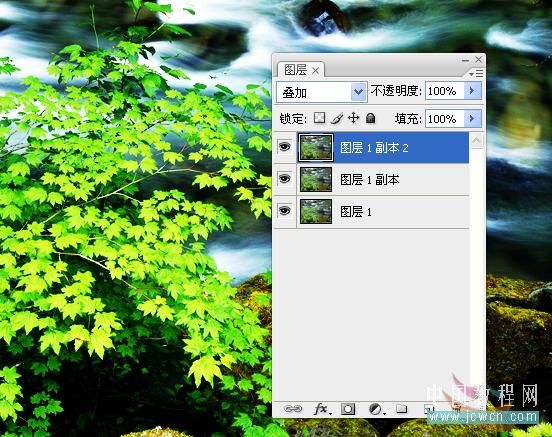Expand the 不透明度 opacity slider arrow
Viewport: 552px width, 437px height.
coord(472,91)
